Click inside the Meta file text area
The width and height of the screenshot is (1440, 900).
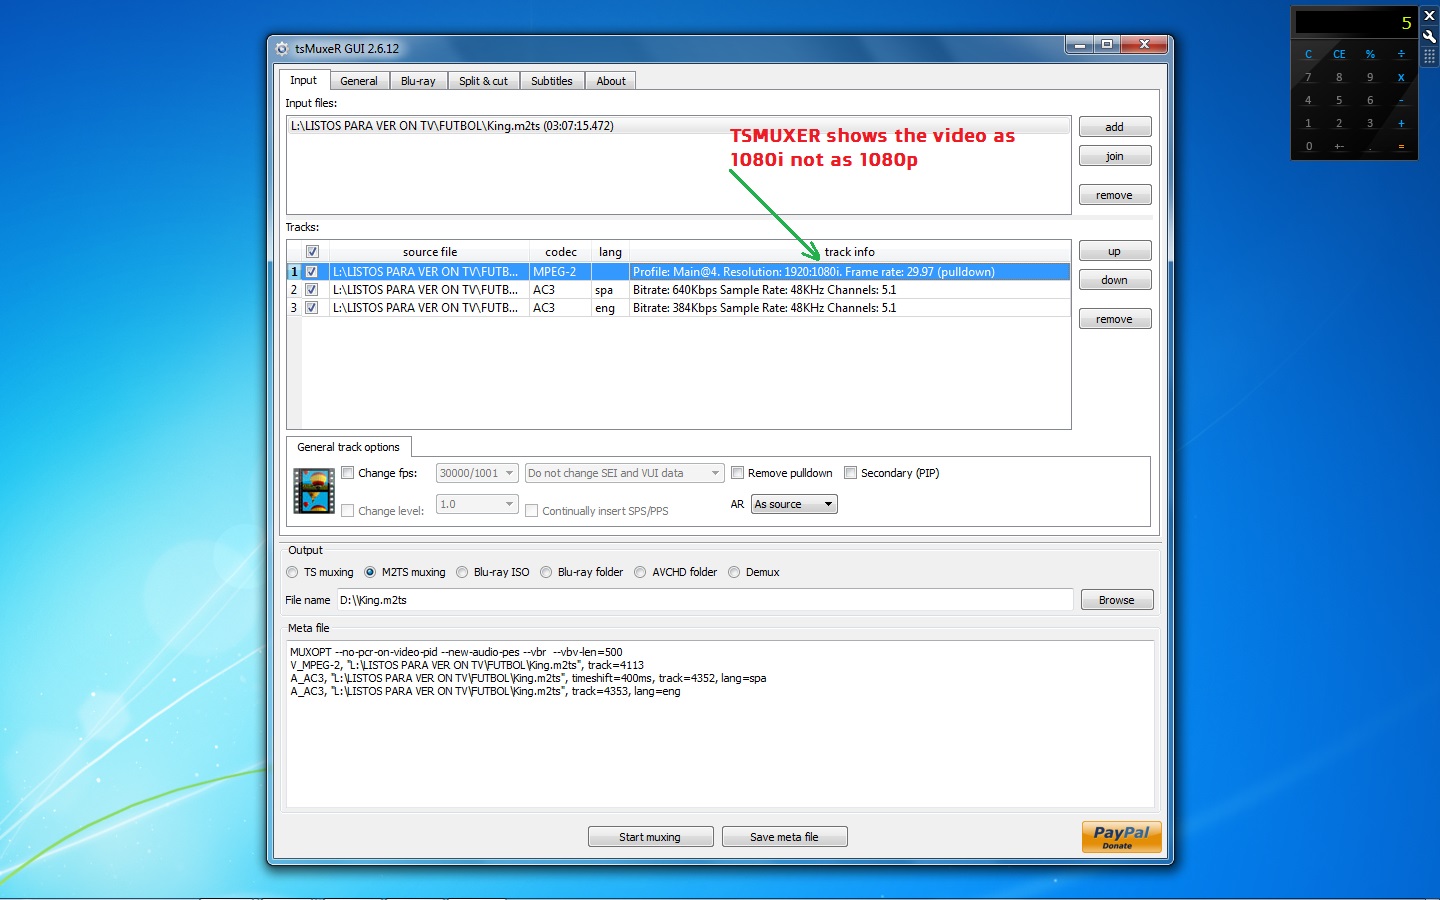pyautogui.click(x=720, y=724)
